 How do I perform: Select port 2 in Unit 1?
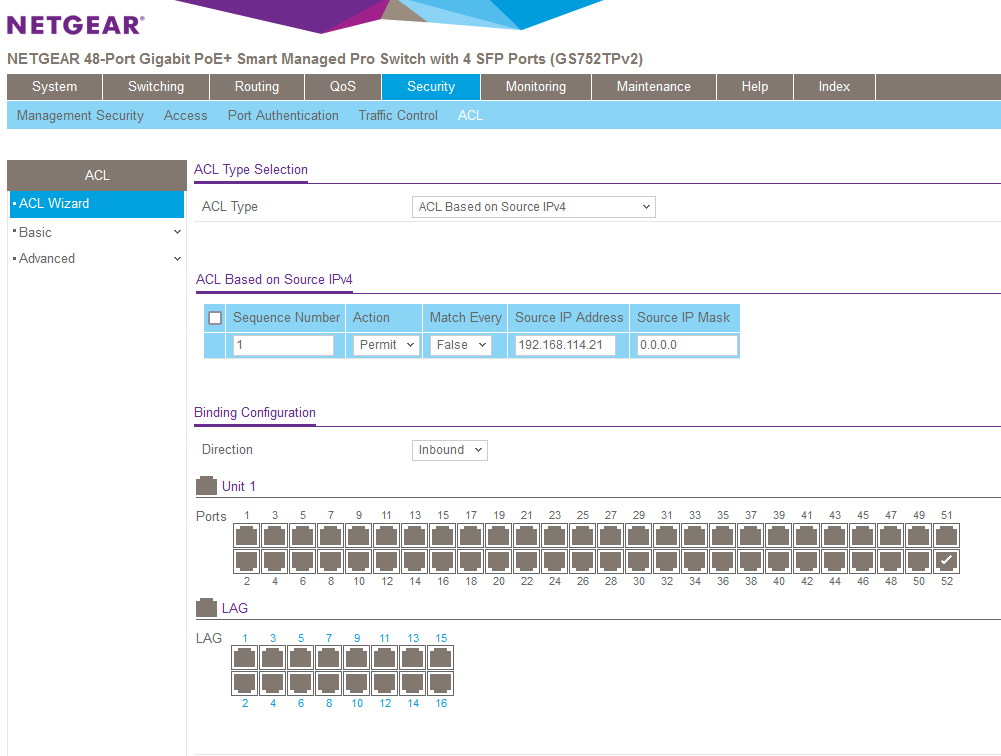pyautogui.click(x=246, y=561)
